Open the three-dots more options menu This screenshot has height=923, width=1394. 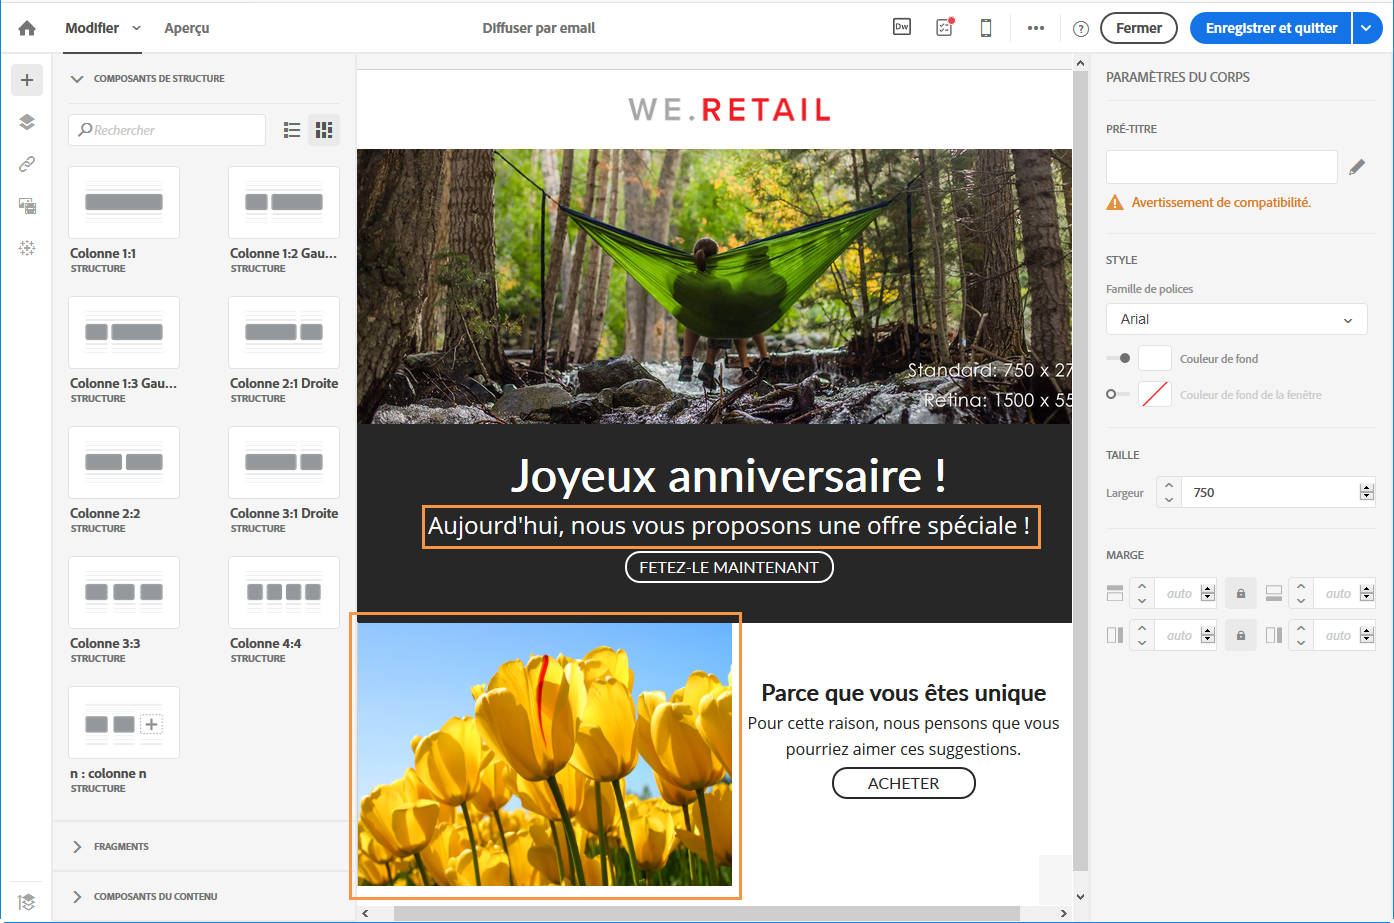(x=1036, y=28)
